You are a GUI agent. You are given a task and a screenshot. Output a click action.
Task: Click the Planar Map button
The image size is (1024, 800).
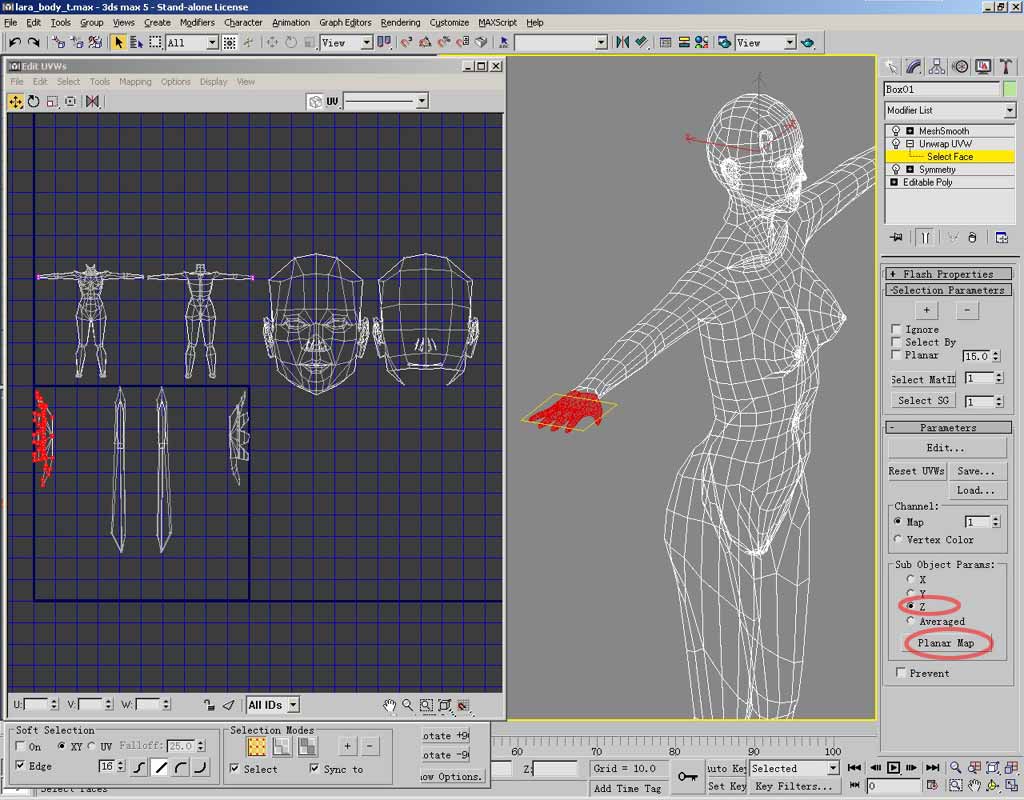(x=946, y=643)
